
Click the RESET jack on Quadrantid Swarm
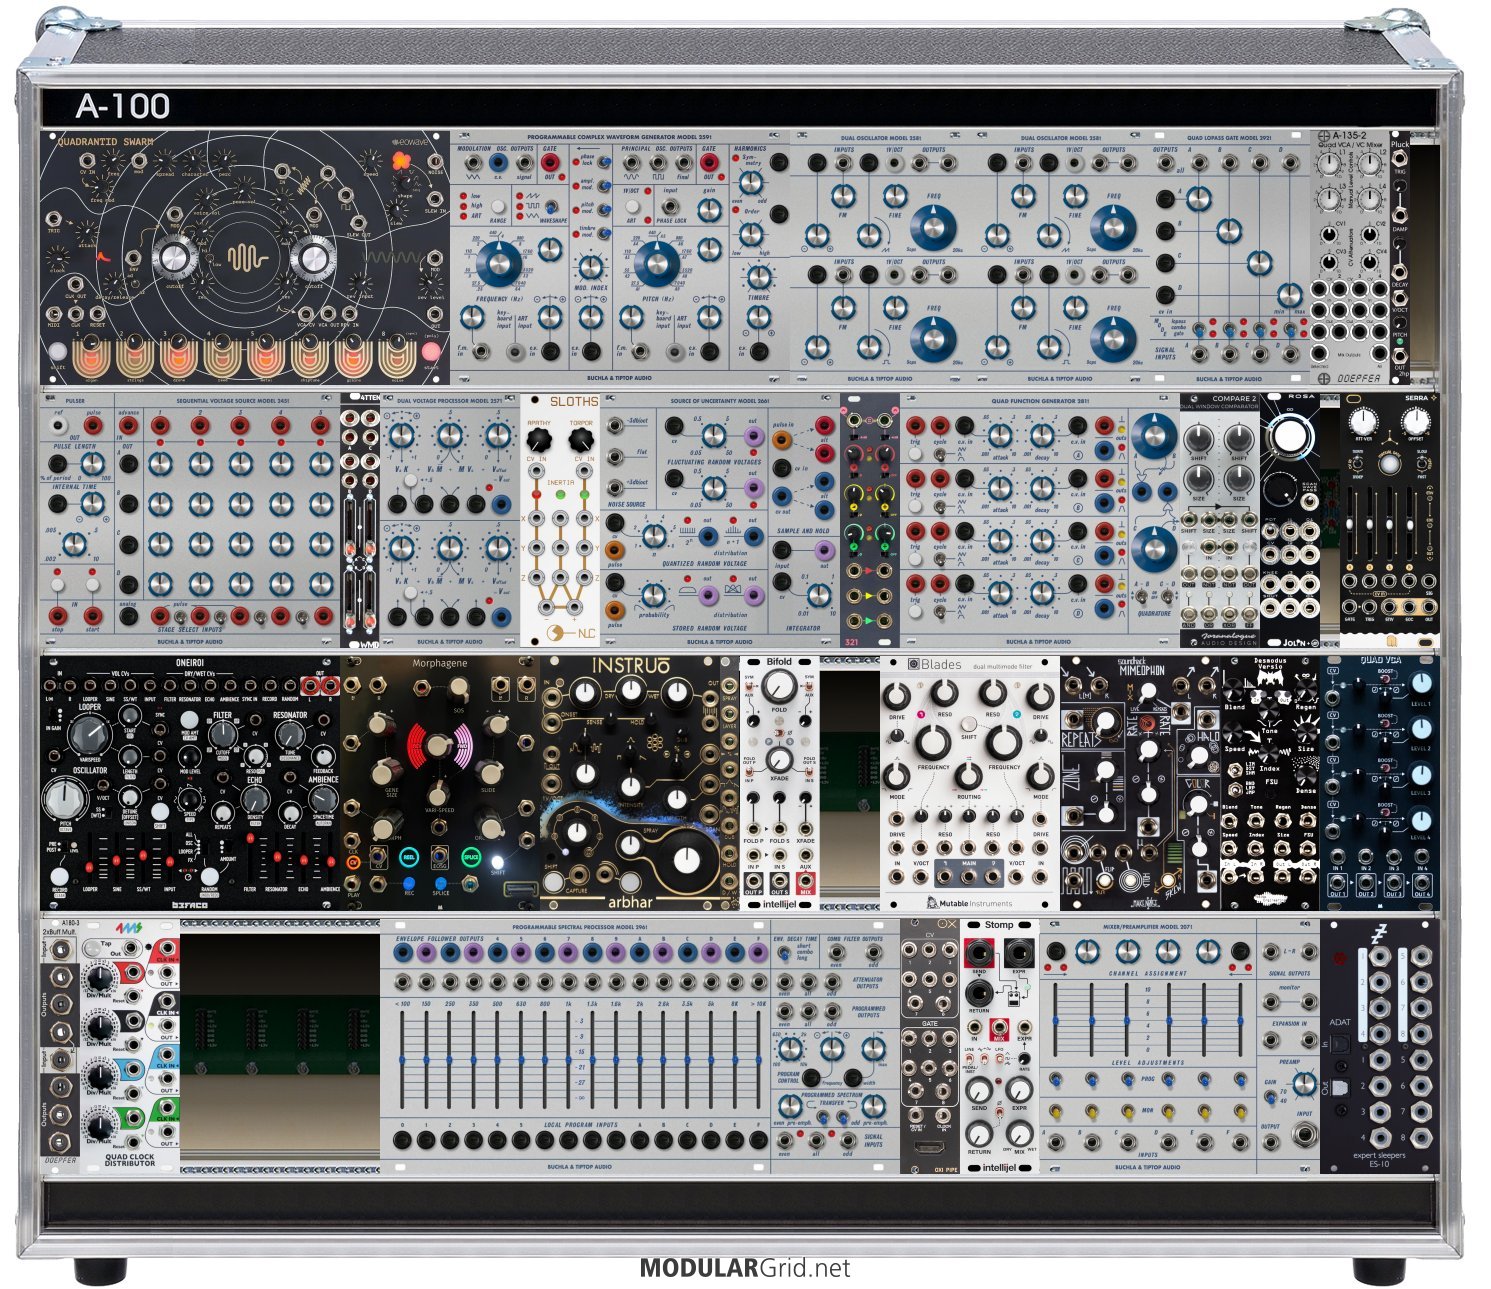[x=97, y=314]
